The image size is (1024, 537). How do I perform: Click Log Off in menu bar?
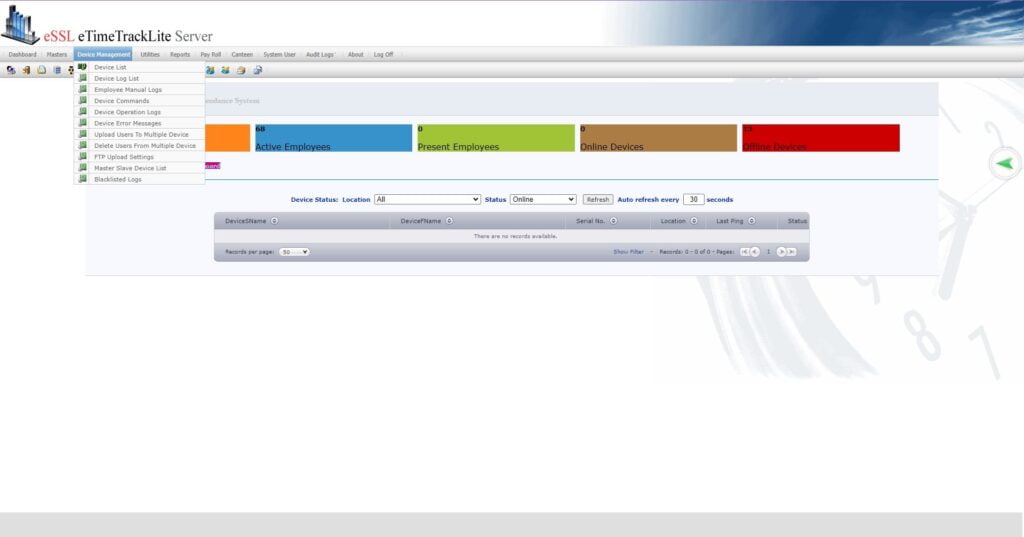point(383,54)
